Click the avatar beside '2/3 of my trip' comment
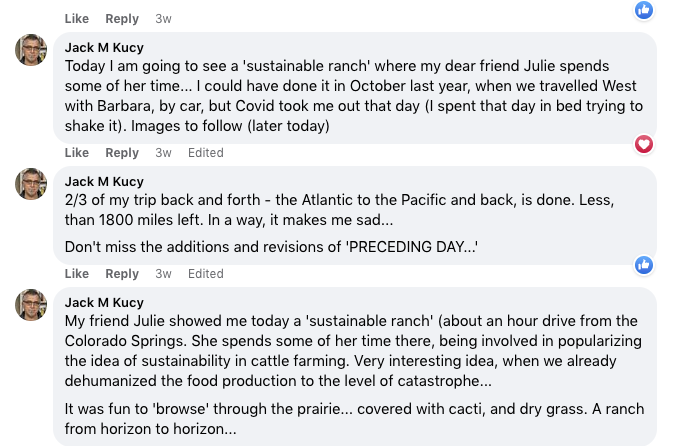 tap(31, 183)
